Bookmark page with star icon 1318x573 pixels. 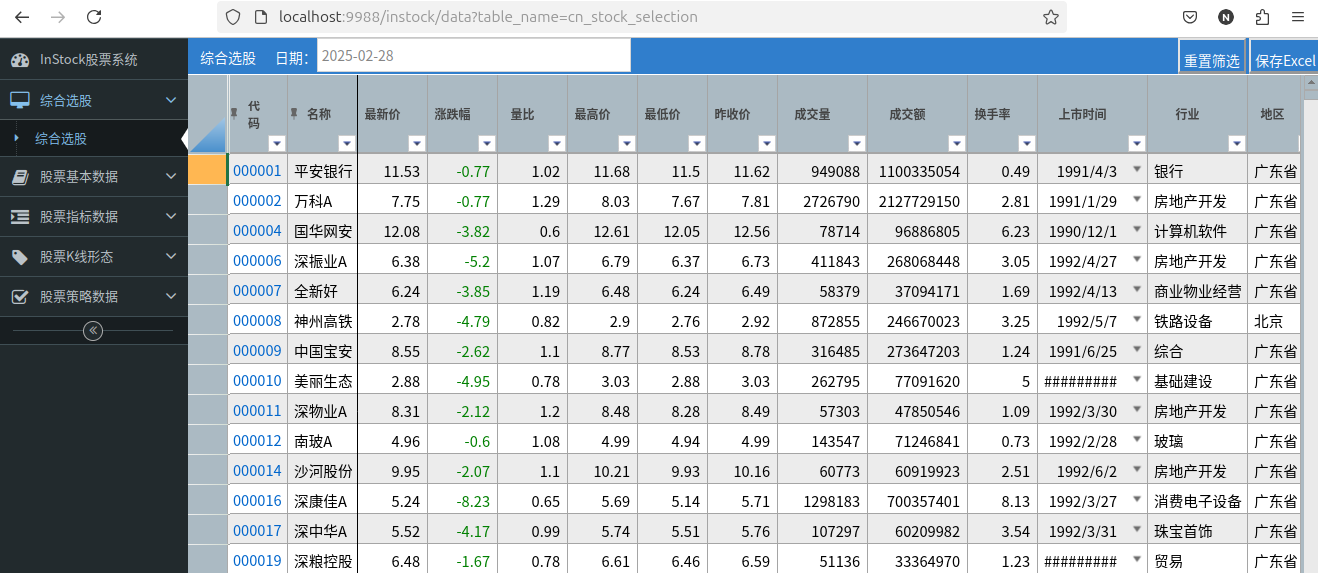tap(1051, 17)
